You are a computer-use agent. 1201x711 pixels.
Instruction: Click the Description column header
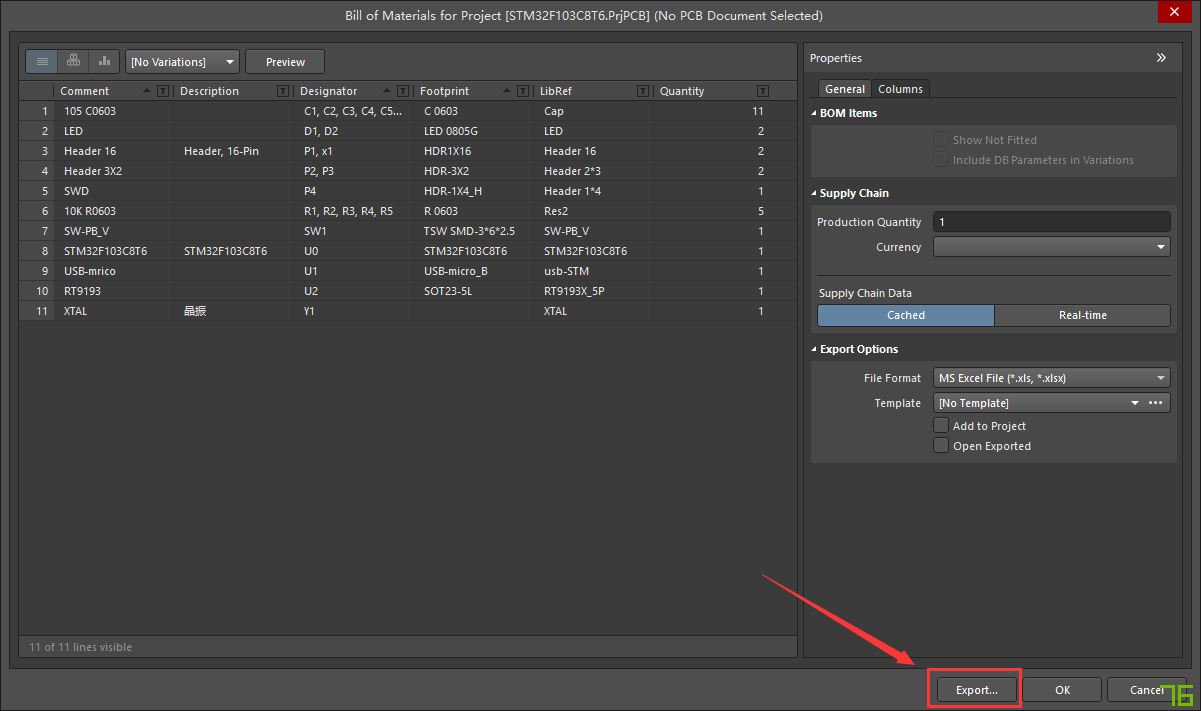tap(209, 91)
